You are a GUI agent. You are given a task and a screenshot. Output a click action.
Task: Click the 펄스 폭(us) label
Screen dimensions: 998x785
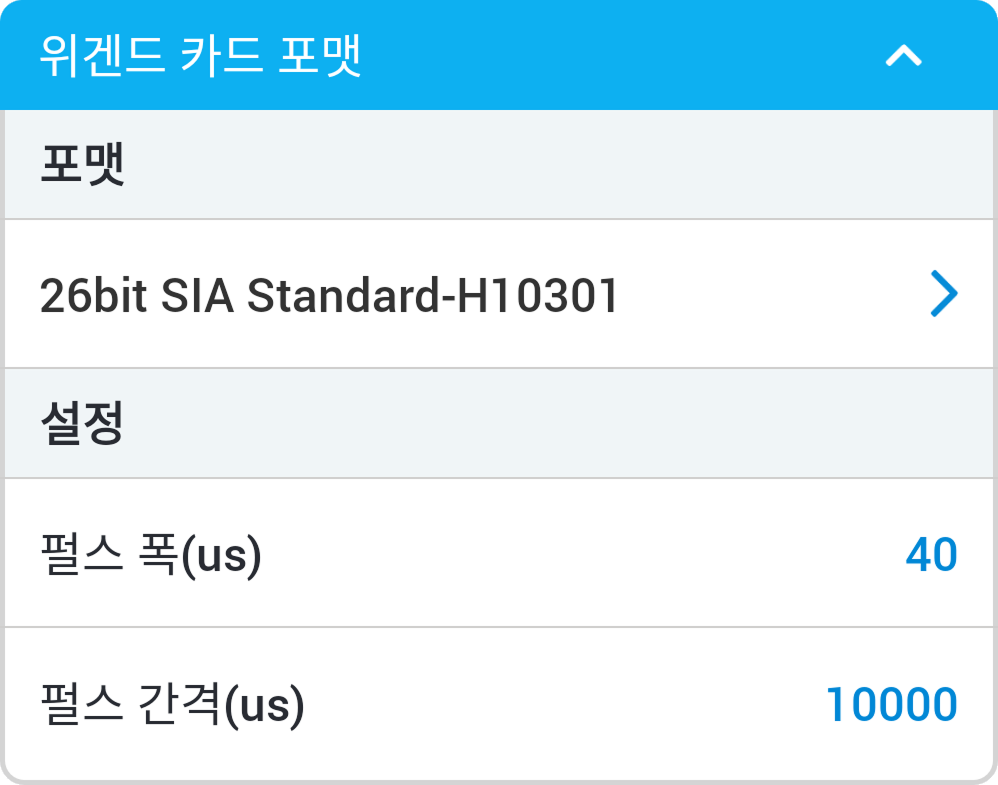click(x=150, y=555)
